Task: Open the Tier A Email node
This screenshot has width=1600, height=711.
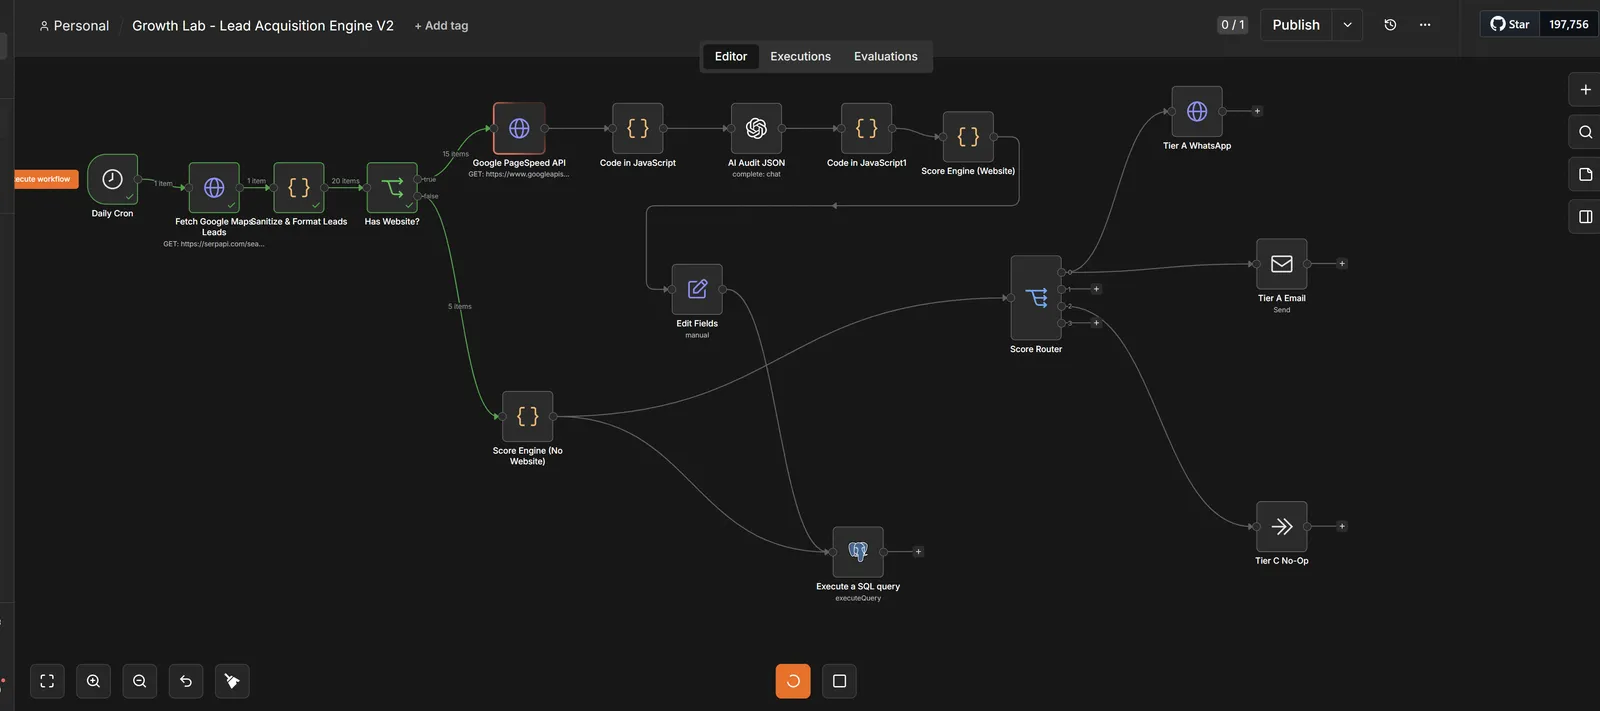Action: point(1282,264)
